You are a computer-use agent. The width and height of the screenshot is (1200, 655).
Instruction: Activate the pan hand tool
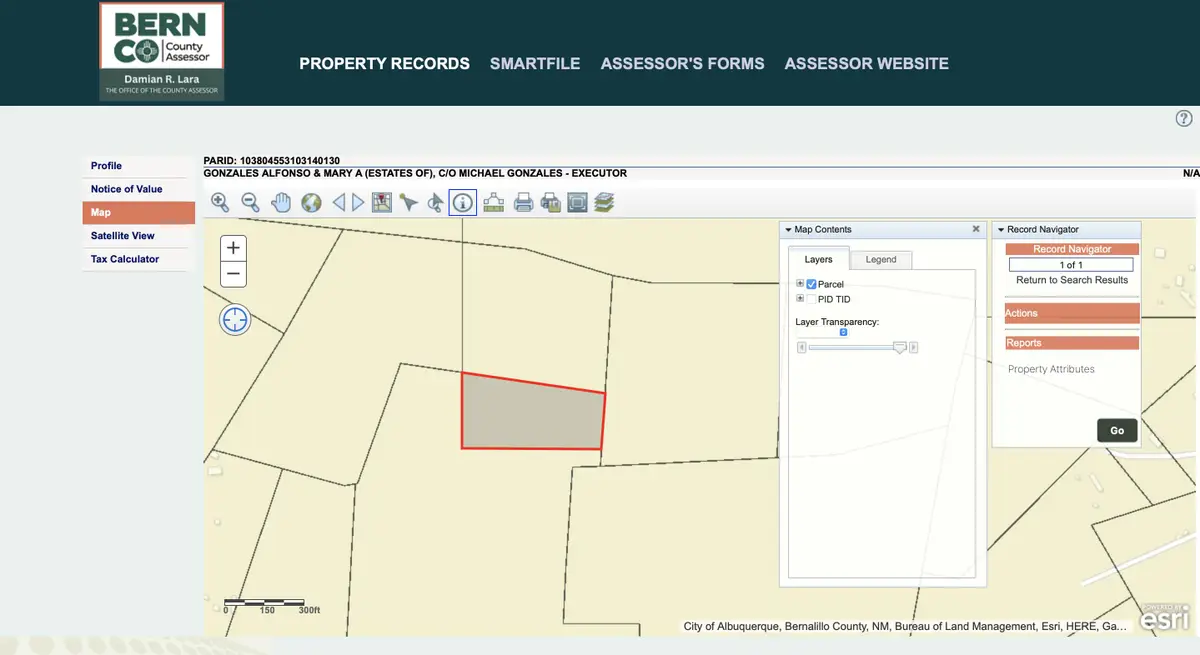point(281,203)
